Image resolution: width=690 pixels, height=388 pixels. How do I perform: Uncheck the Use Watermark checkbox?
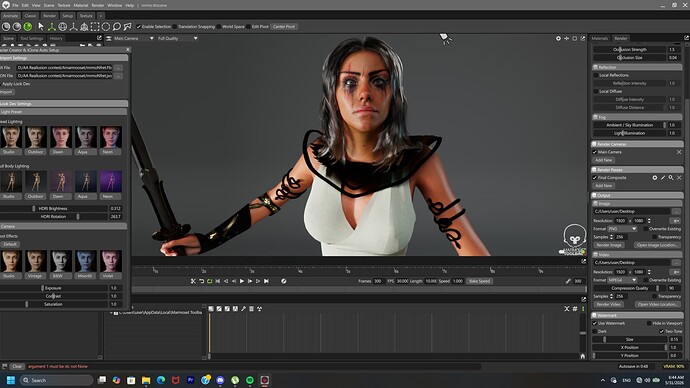pos(595,323)
